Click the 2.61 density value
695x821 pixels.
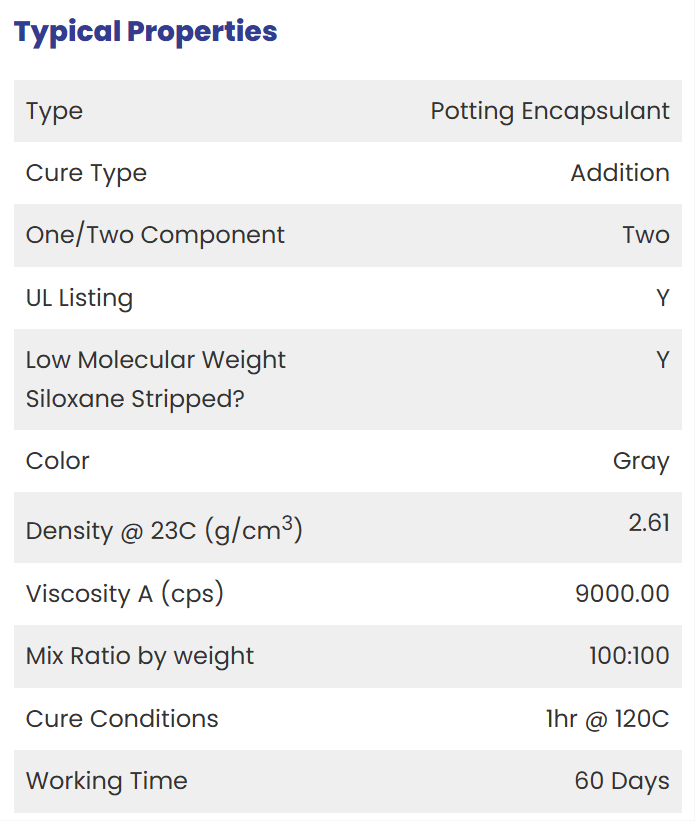click(649, 523)
